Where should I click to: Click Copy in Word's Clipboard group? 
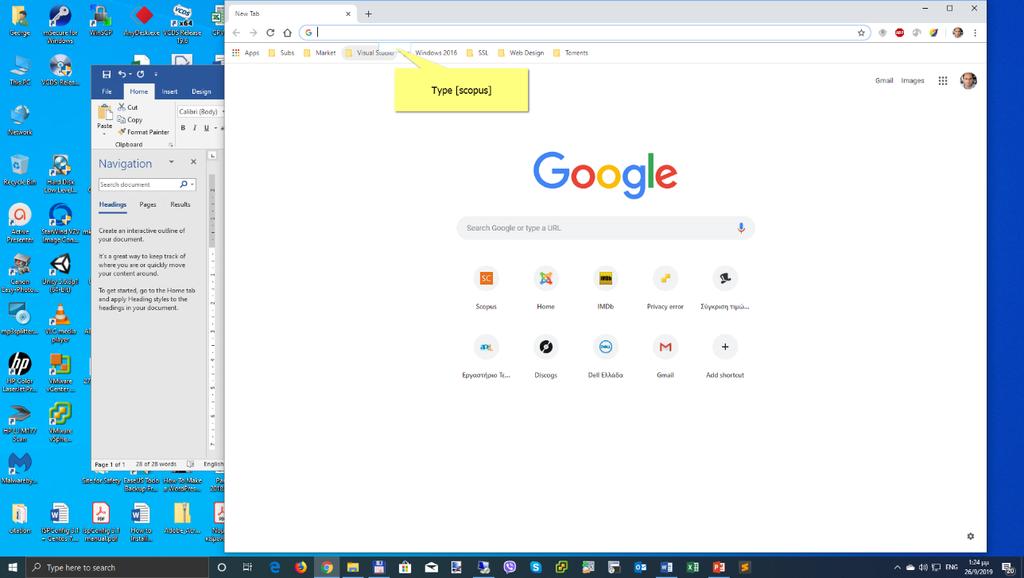(129, 120)
